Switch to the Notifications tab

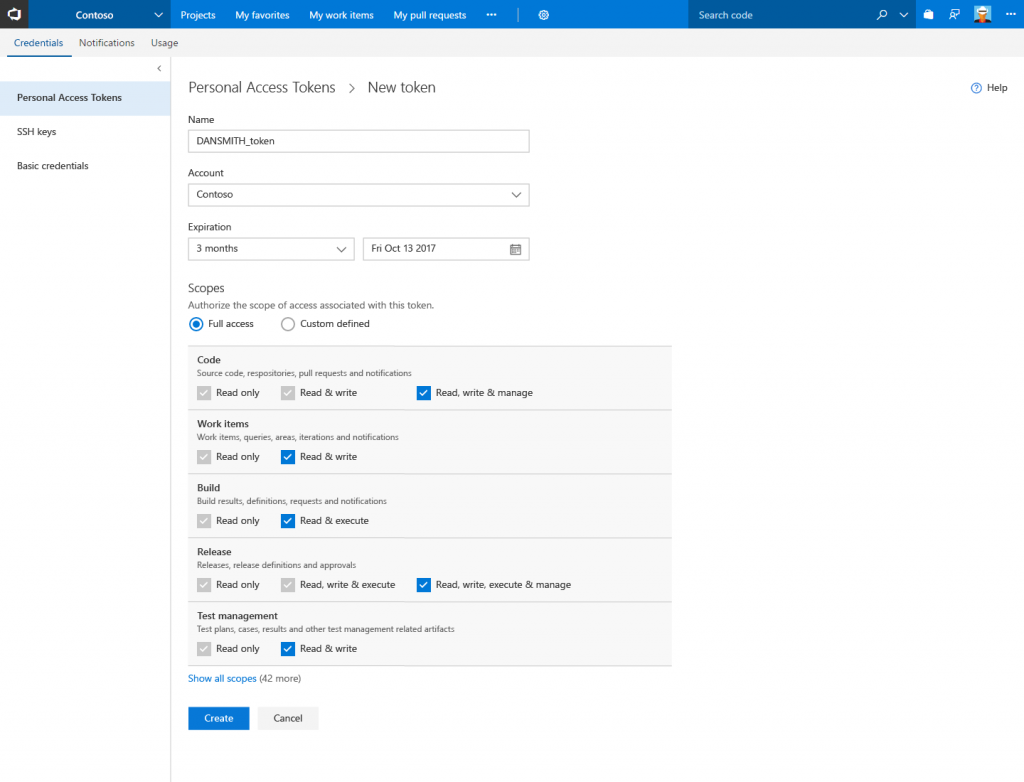pos(106,42)
